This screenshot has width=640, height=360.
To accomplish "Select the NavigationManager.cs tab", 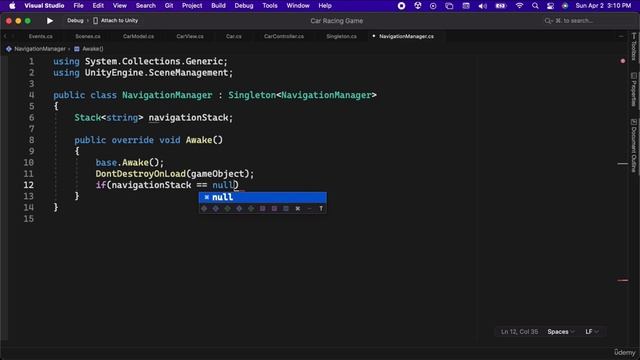I will click(x=406, y=36).
